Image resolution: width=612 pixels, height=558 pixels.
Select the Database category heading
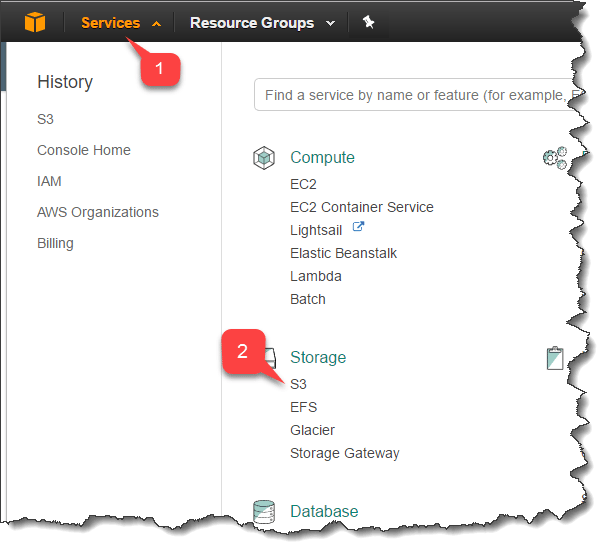click(324, 512)
